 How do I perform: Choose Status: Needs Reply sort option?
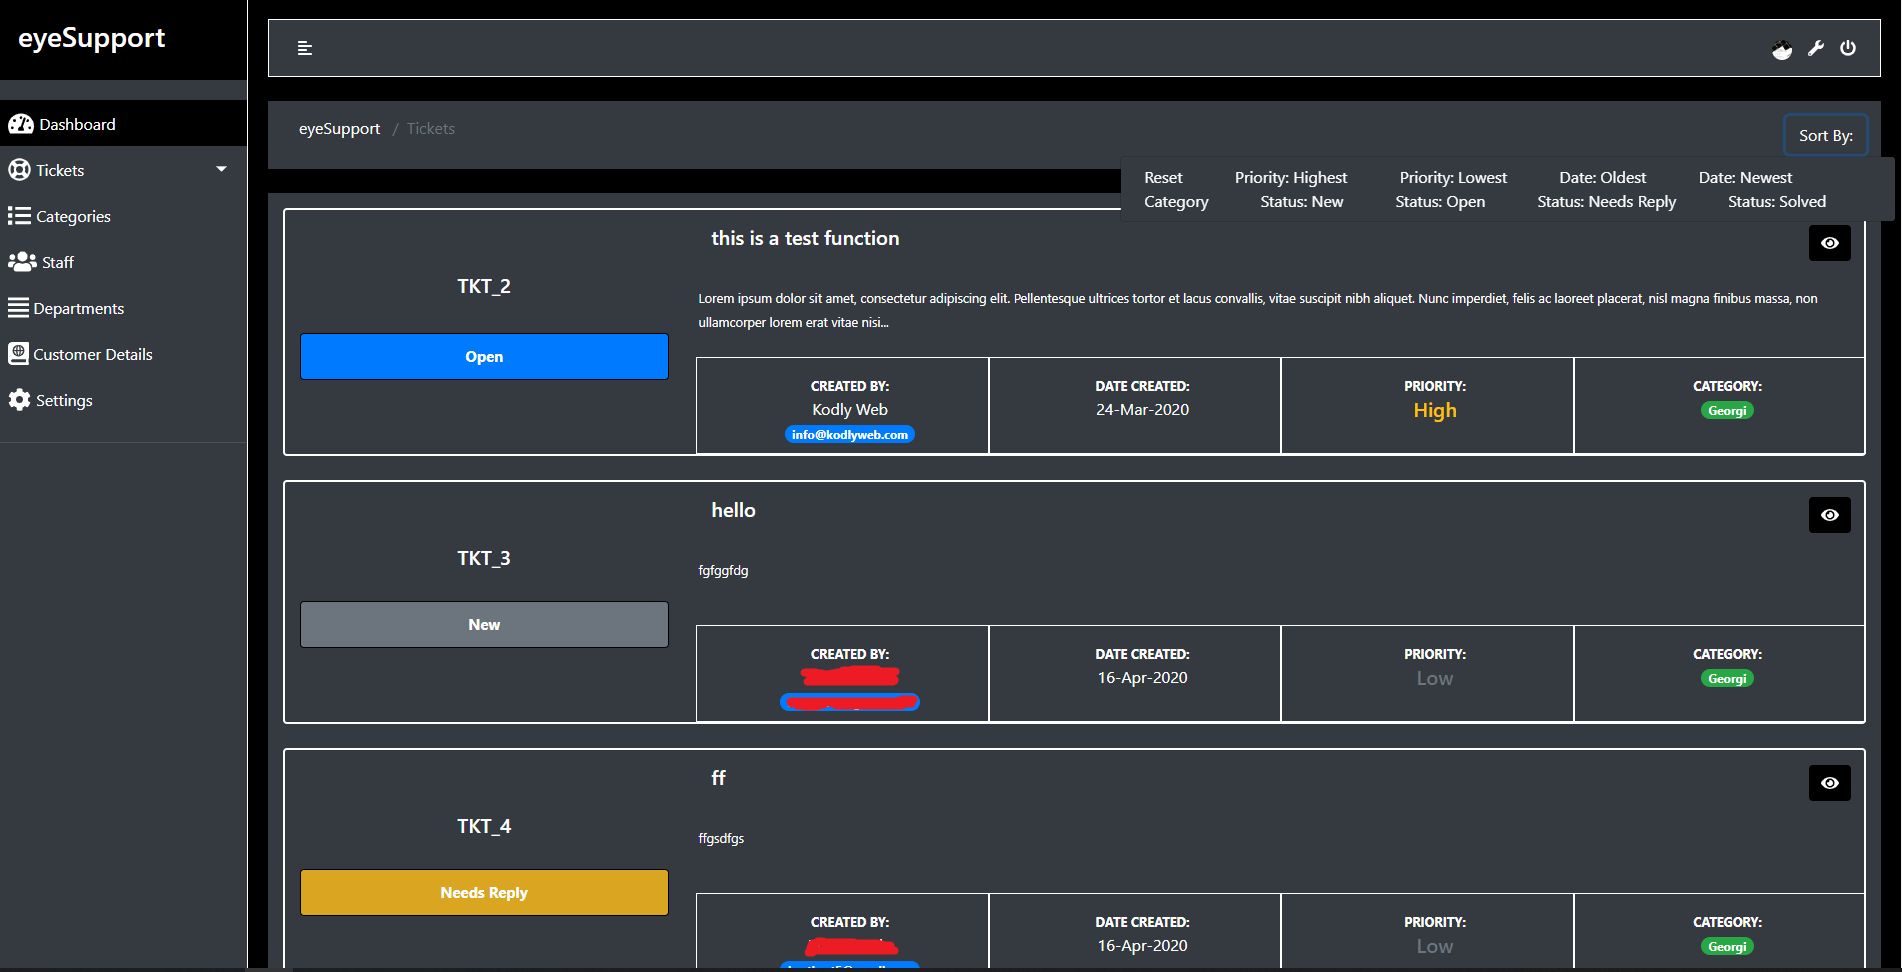[1606, 201]
